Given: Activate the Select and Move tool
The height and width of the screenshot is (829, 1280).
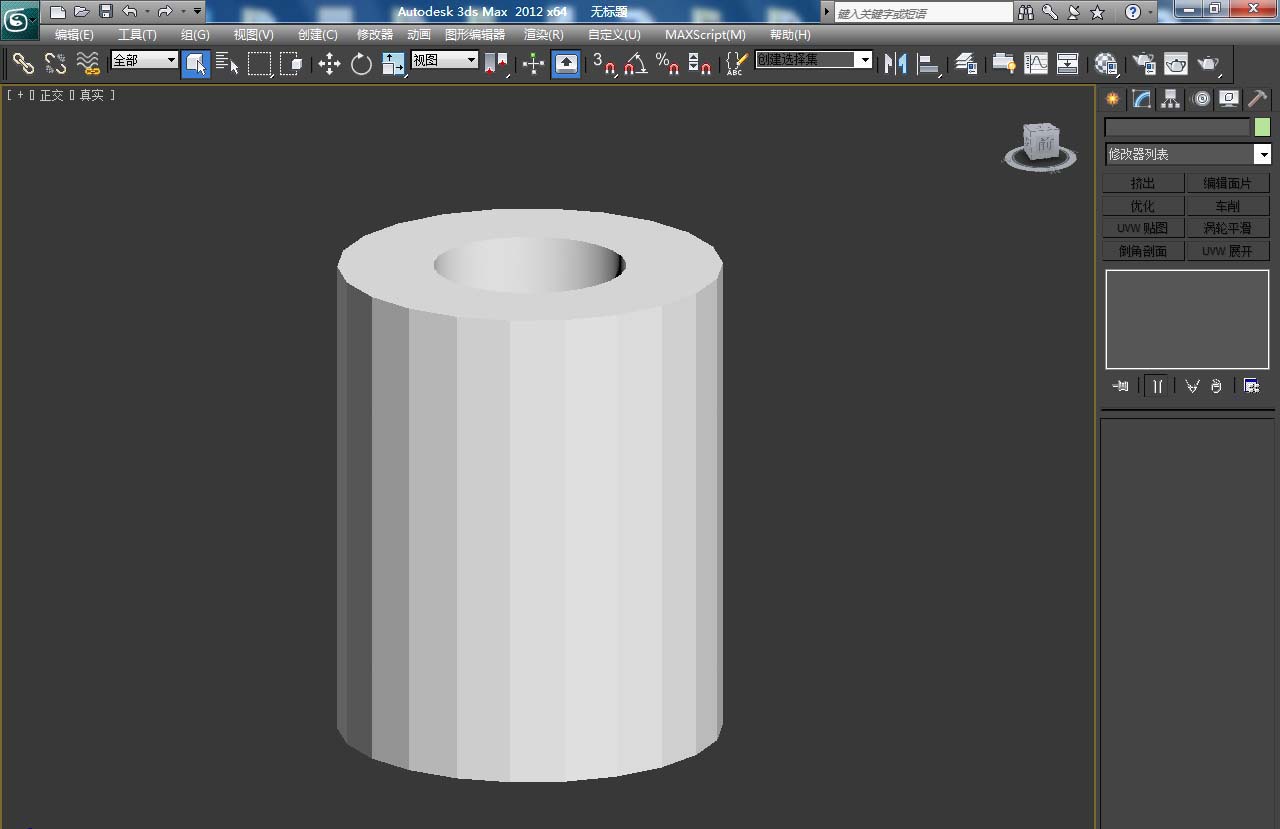Looking at the screenshot, I should 329,64.
